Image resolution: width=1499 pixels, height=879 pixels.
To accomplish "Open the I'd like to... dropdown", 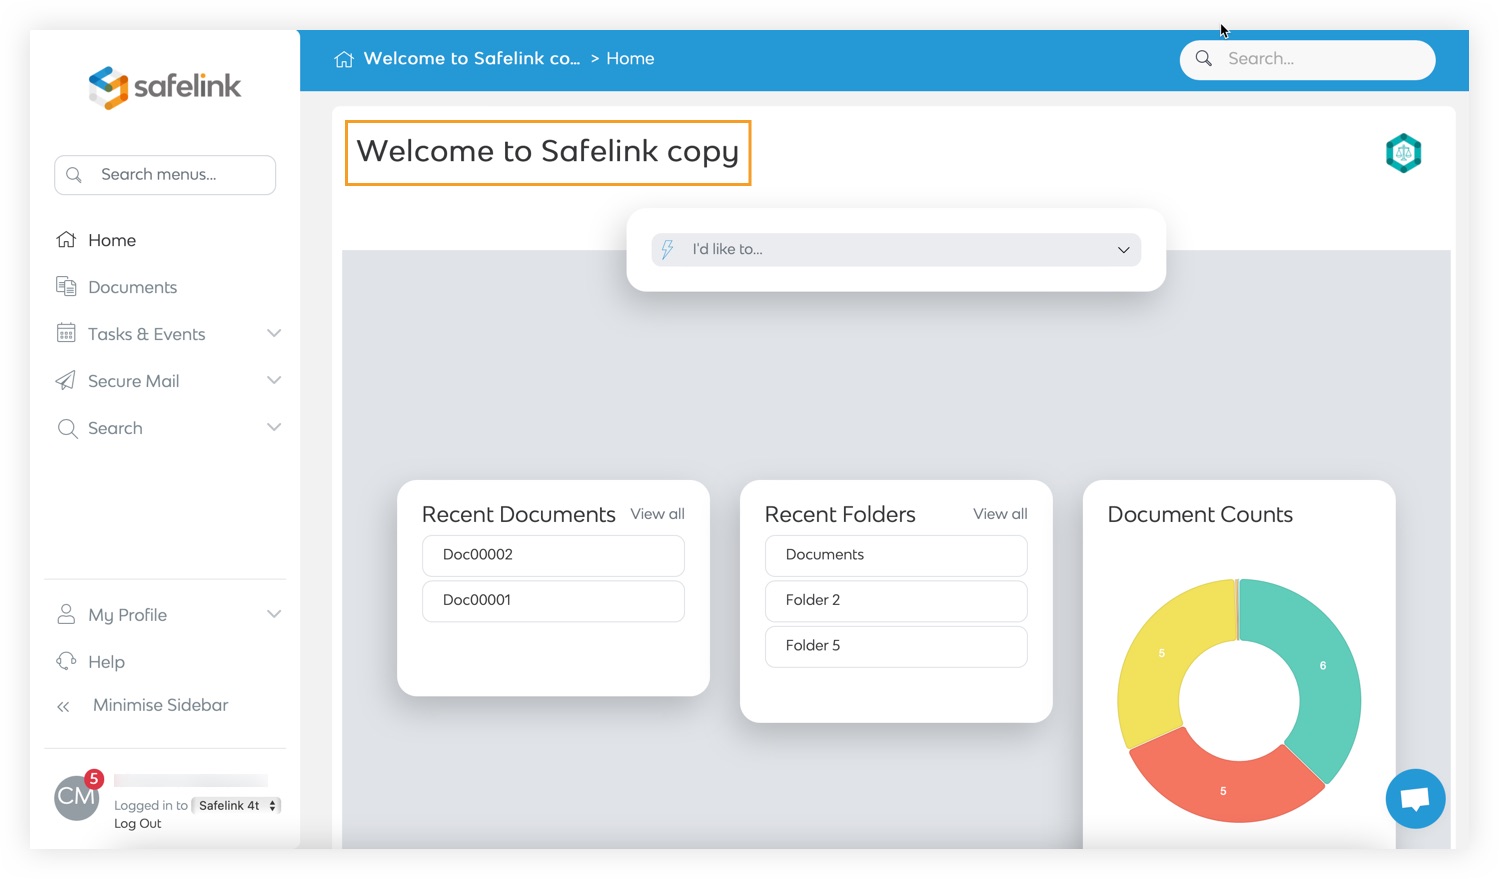I will [x=896, y=250].
